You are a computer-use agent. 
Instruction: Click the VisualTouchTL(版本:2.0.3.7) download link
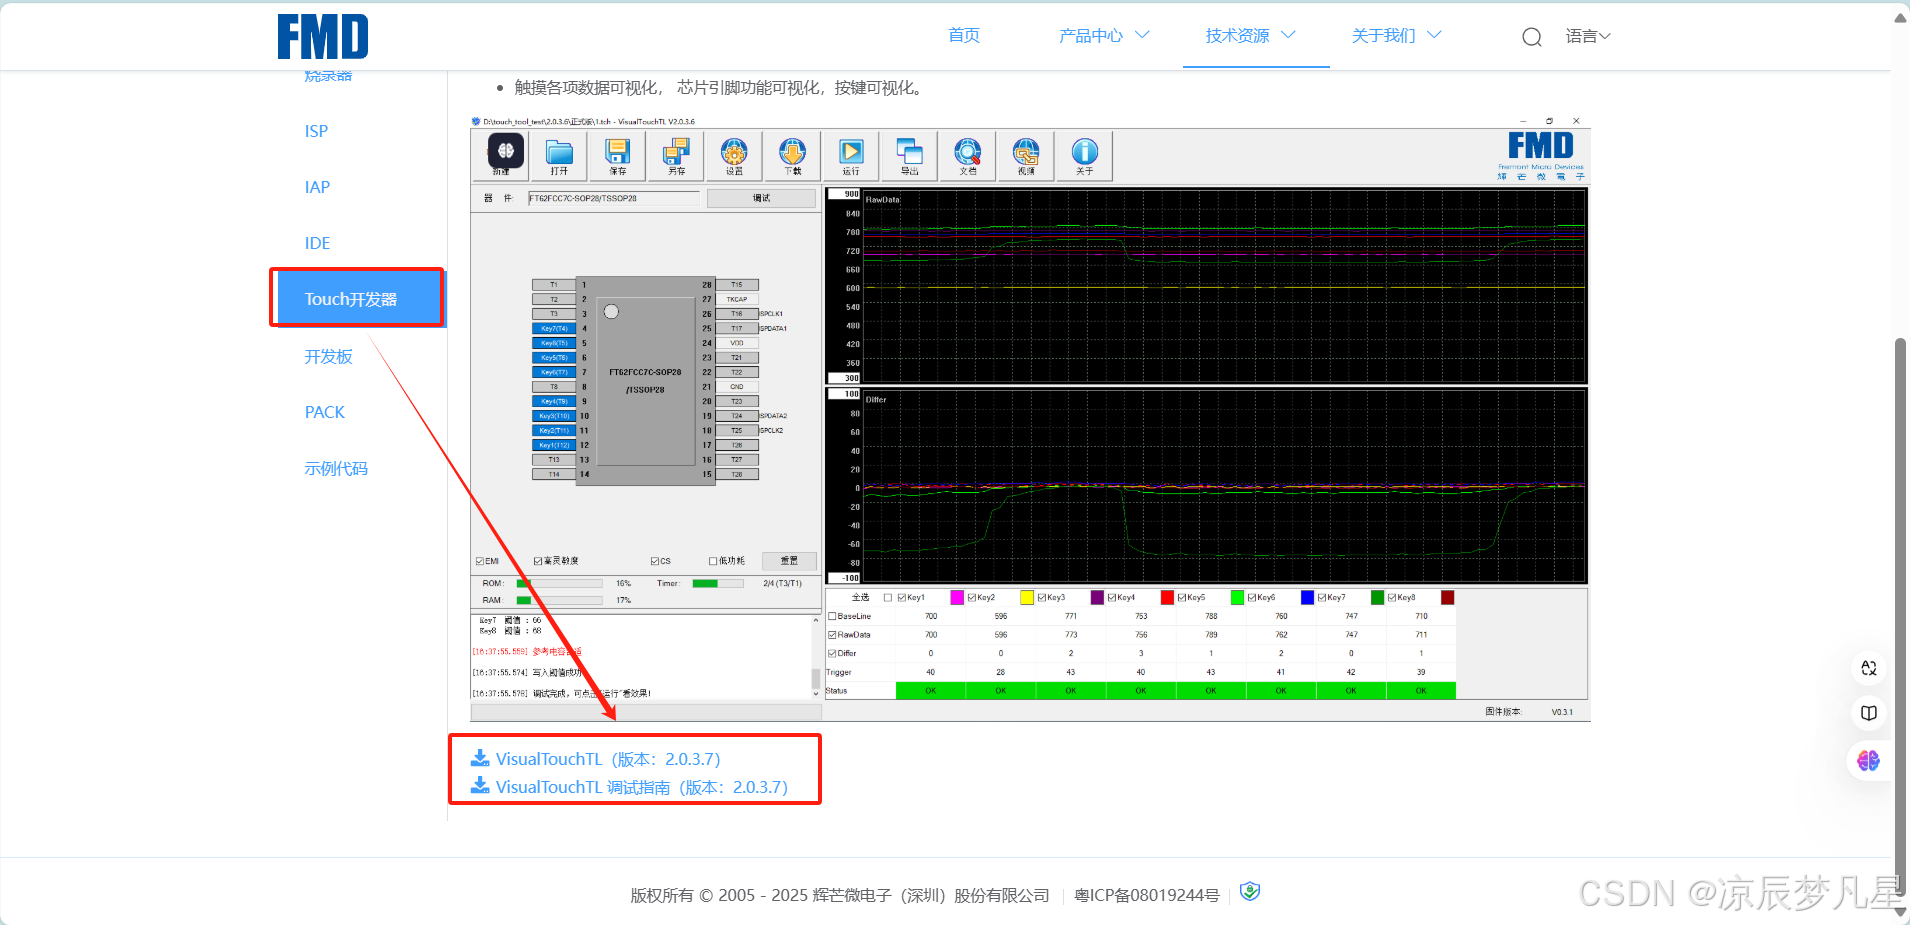click(x=608, y=759)
